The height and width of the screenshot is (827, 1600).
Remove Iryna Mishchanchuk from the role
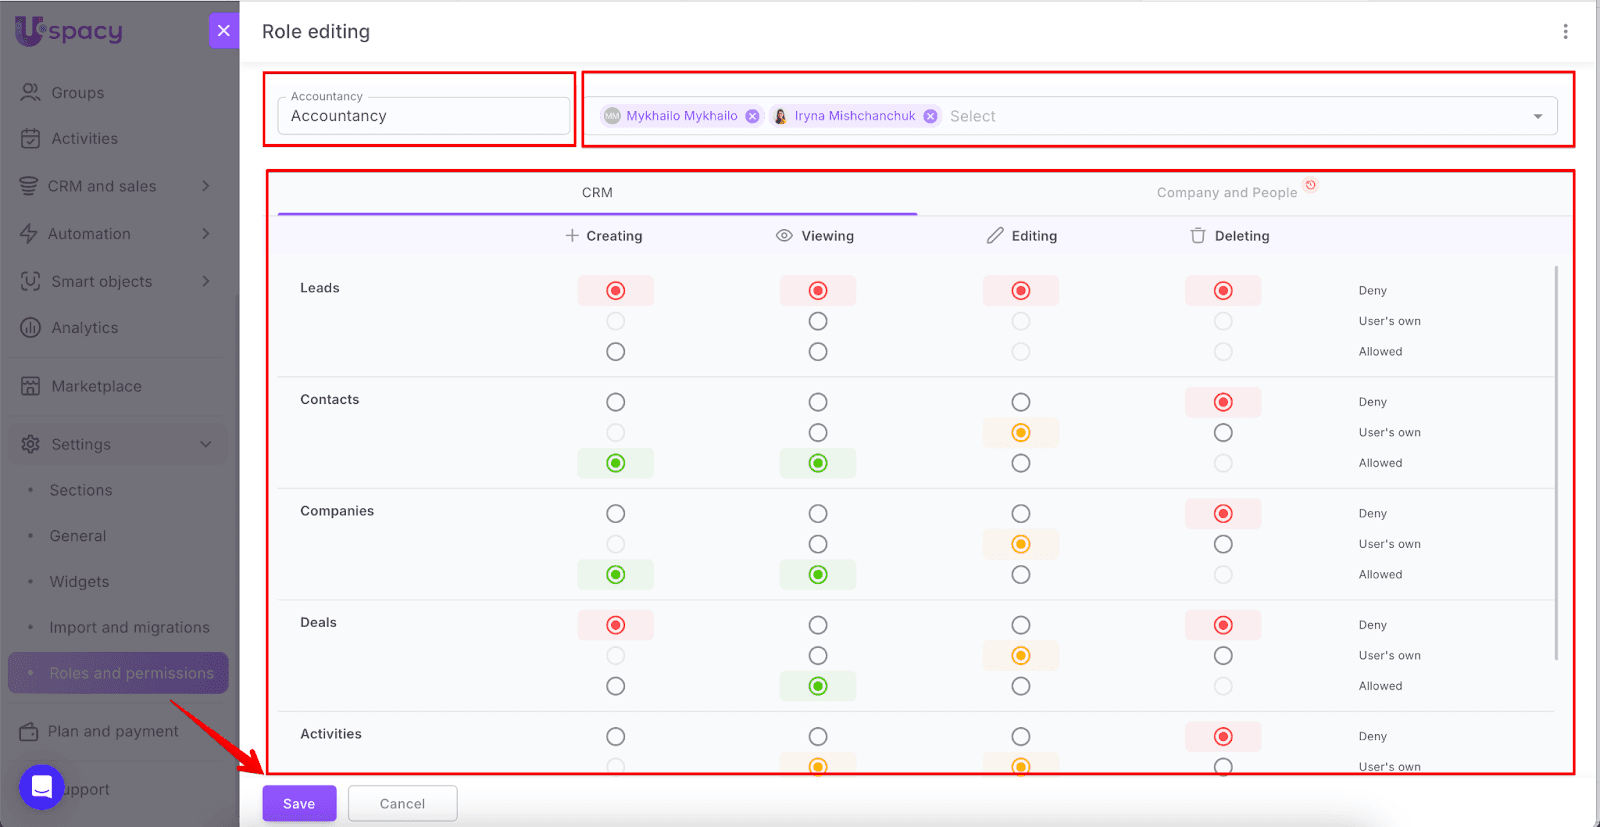[x=930, y=116]
